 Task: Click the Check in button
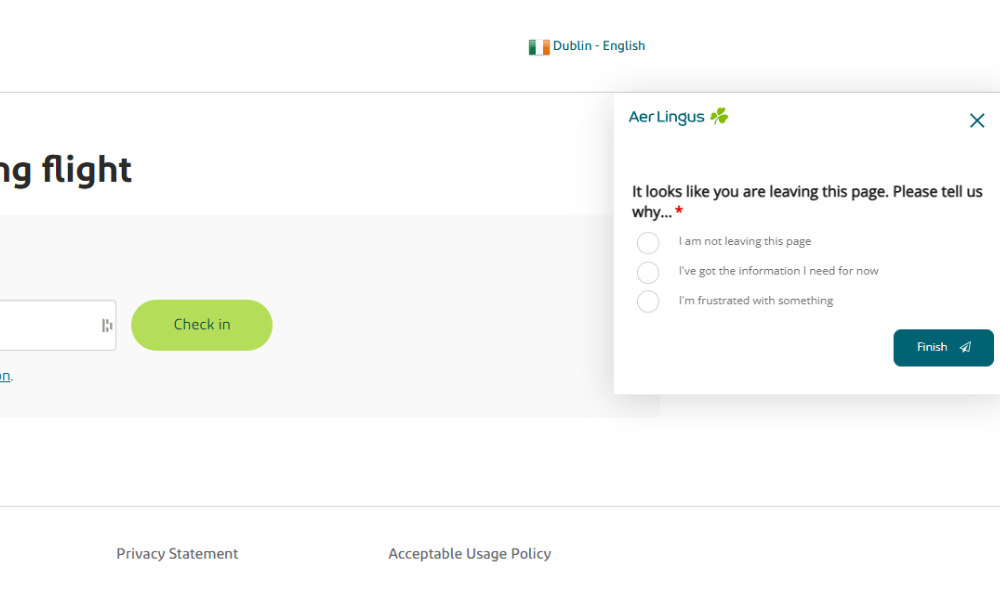[x=201, y=324]
